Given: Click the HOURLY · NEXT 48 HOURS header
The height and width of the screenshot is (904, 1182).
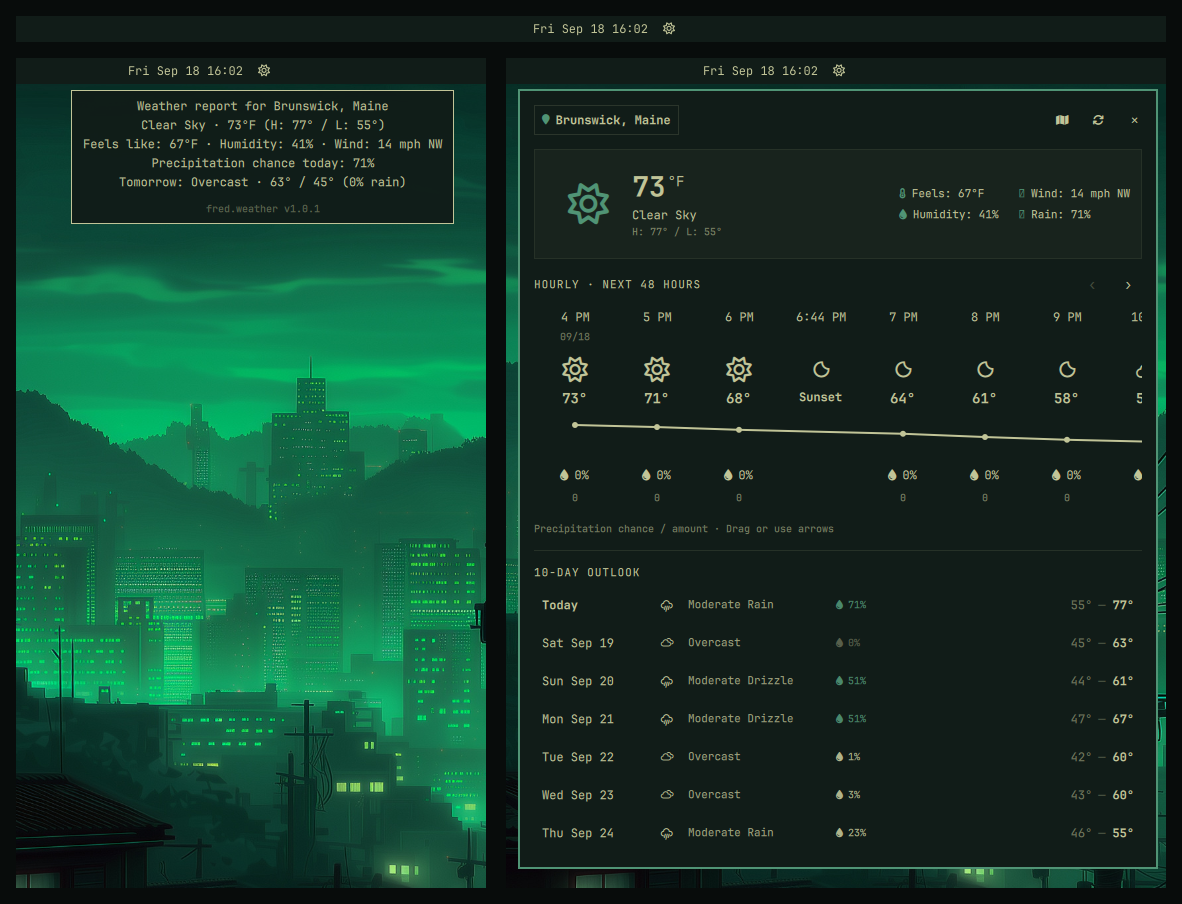Looking at the screenshot, I should (617, 284).
